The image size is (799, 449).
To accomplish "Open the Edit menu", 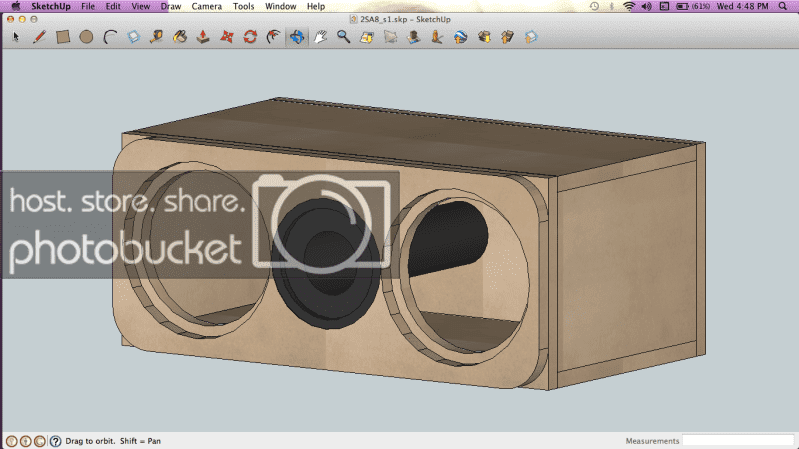I will point(113,6).
